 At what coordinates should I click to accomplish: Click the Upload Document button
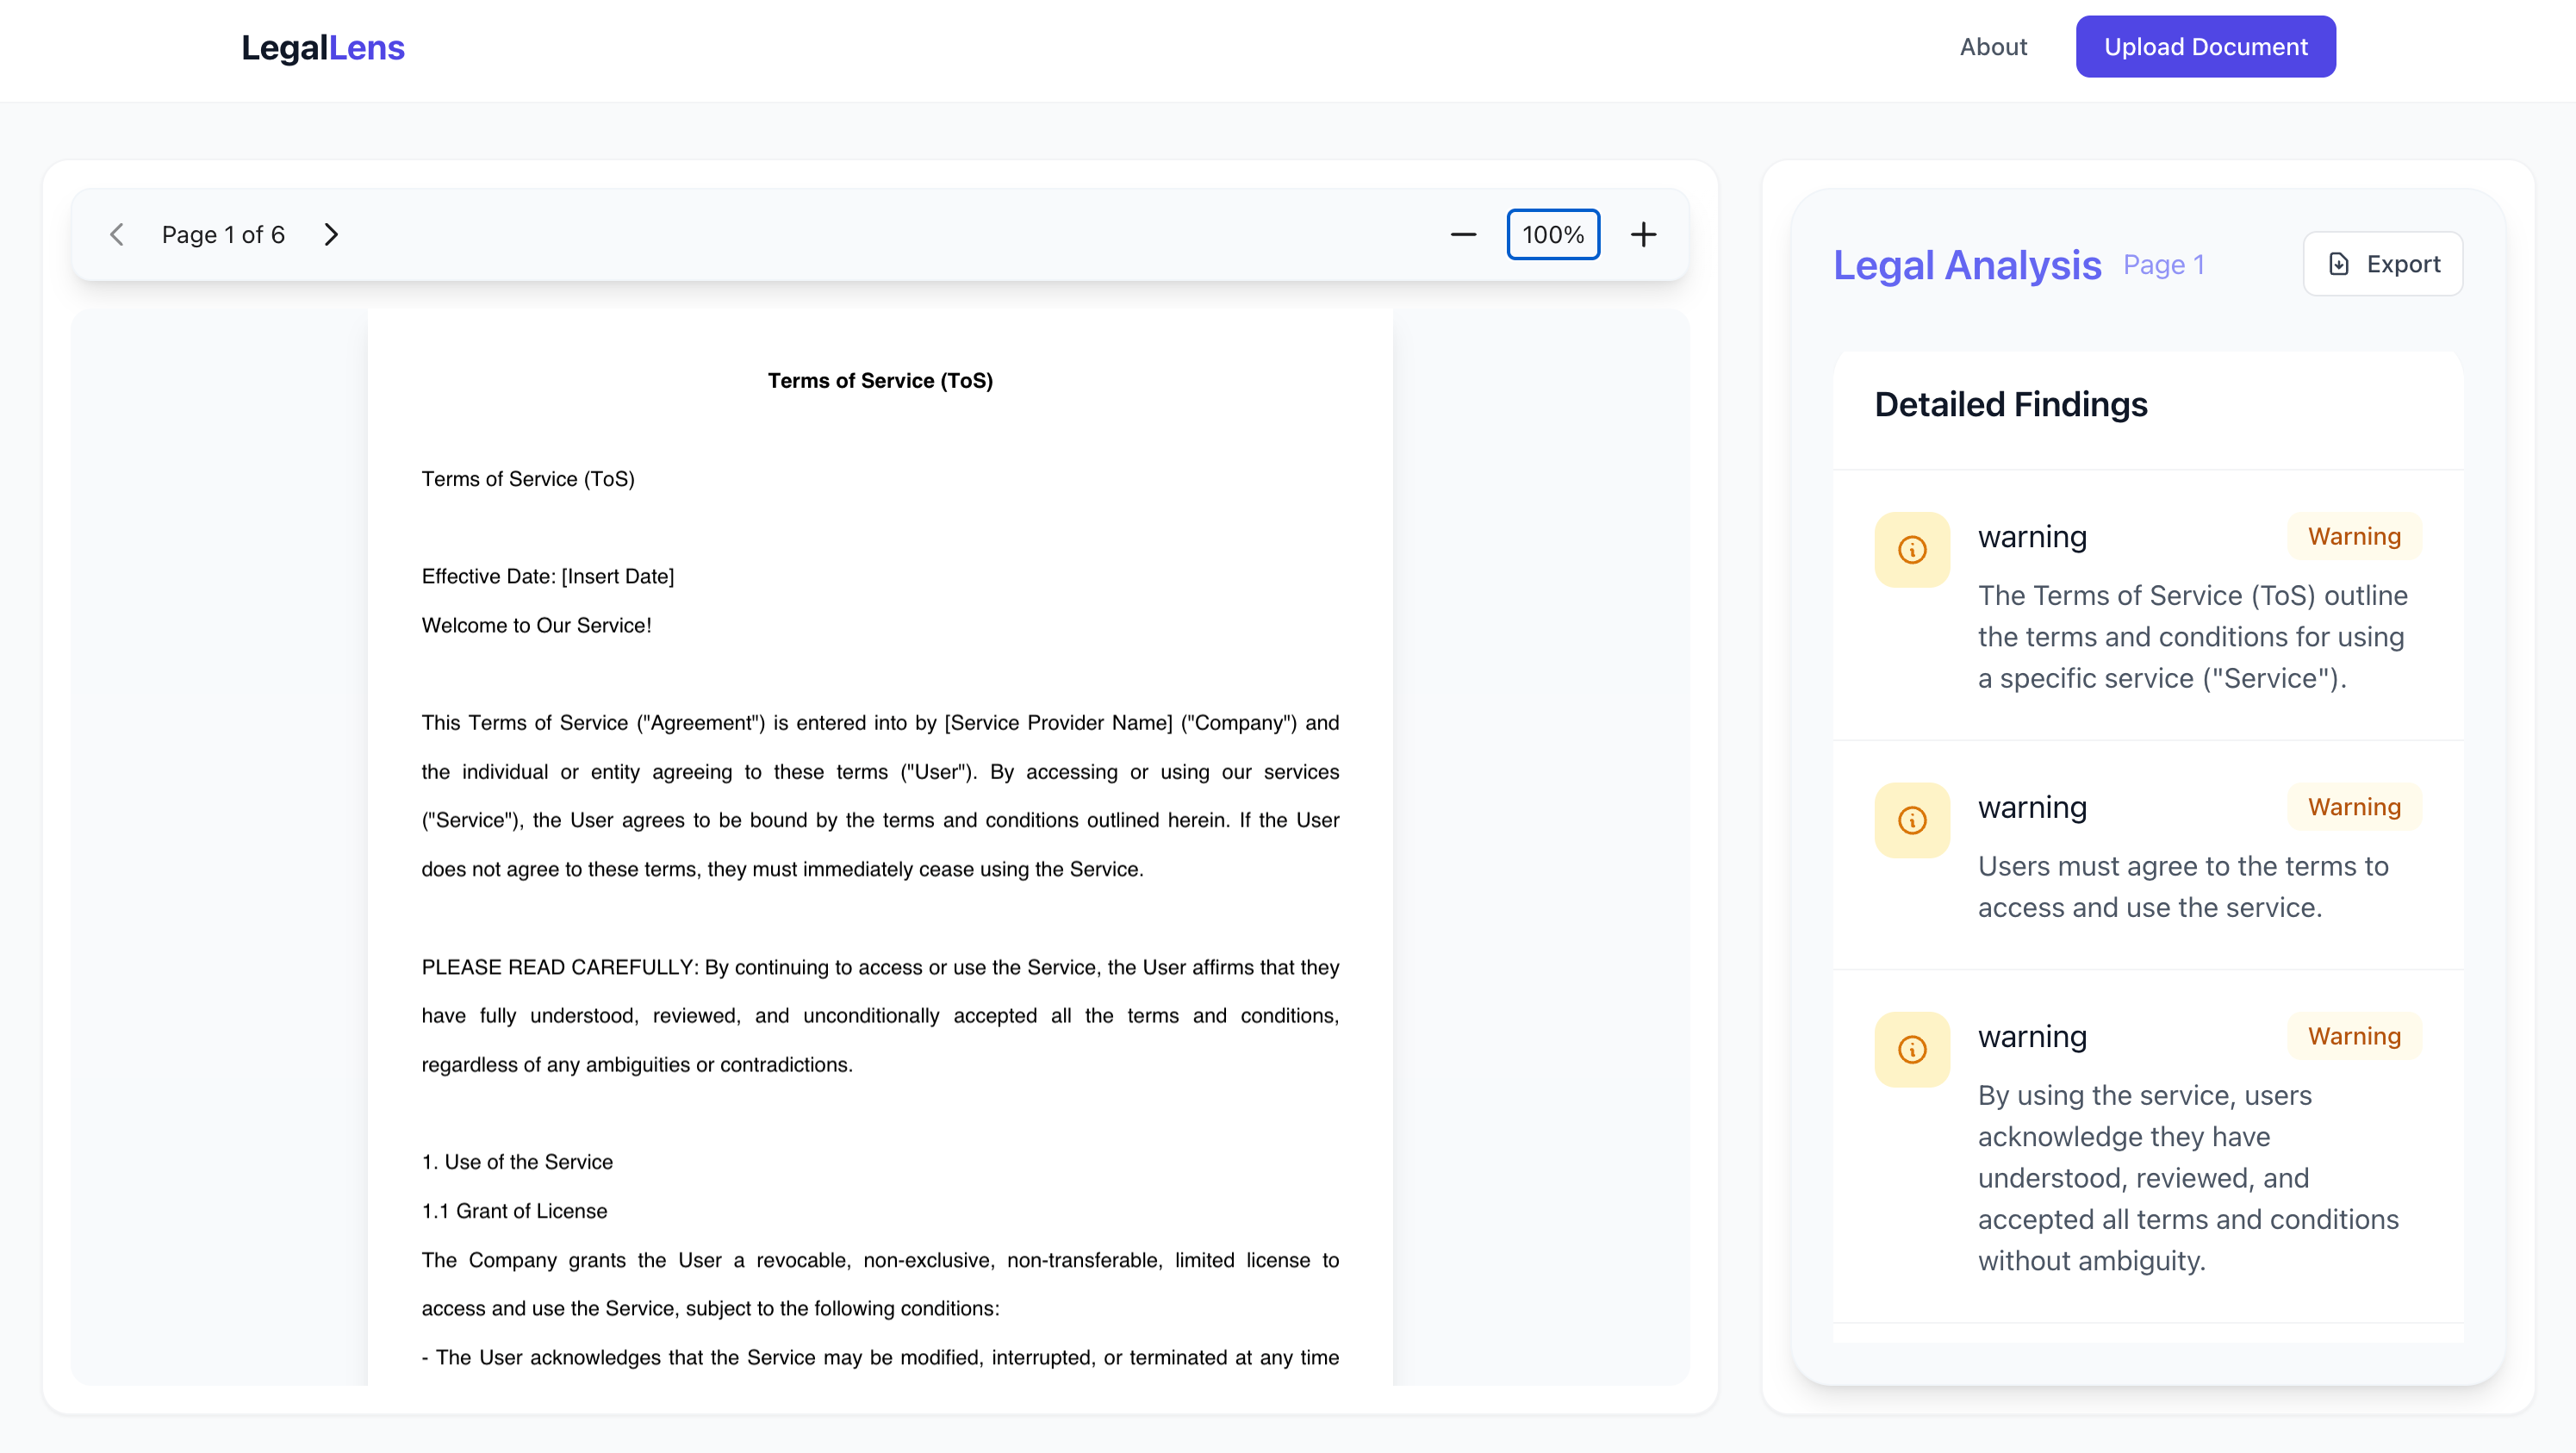[2204, 47]
